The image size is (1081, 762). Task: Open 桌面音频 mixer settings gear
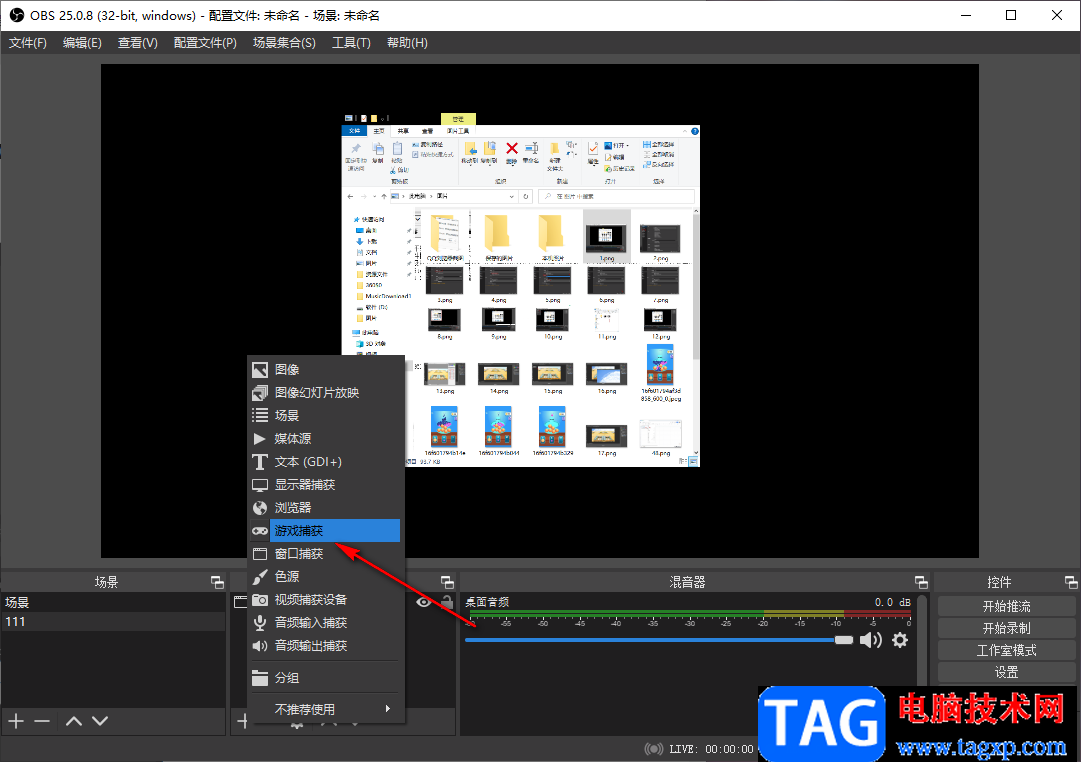pos(900,640)
